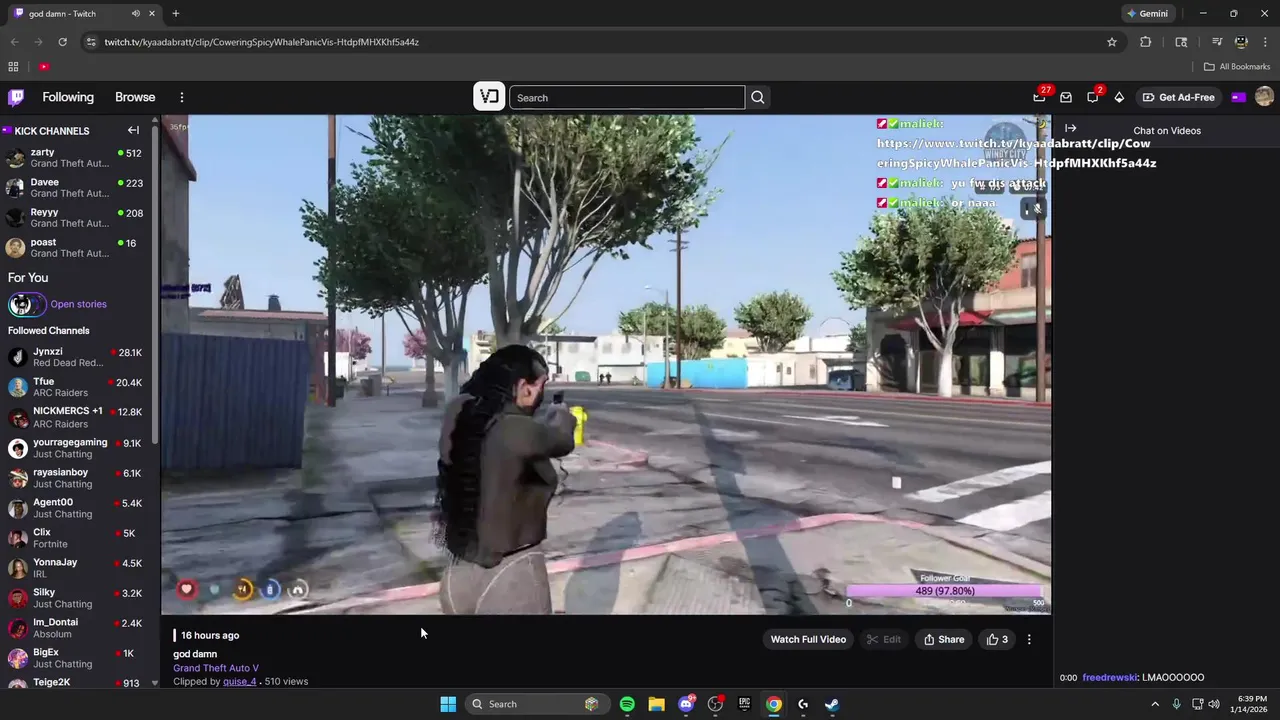The image size is (1280, 720).
Task: Open Agent00 followed channel
Action: (75, 508)
